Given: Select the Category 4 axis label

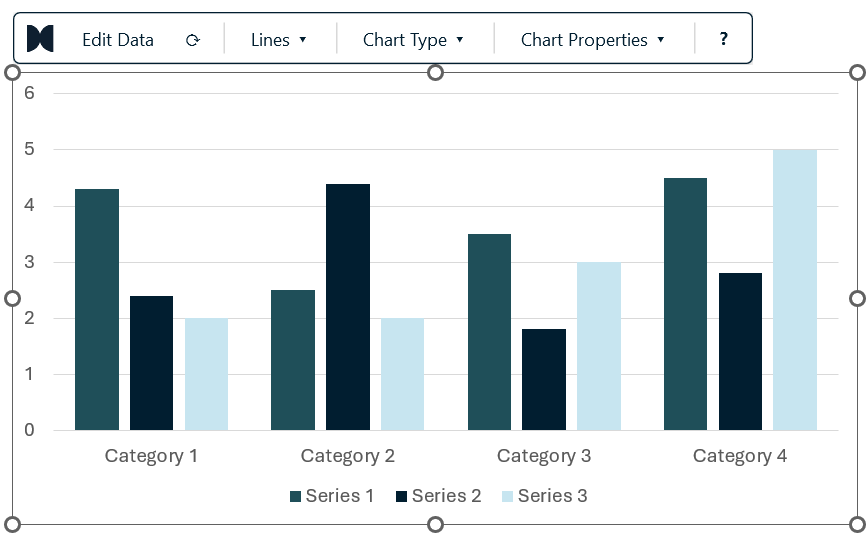Looking at the screenshot, I should [x=740, y=456].
